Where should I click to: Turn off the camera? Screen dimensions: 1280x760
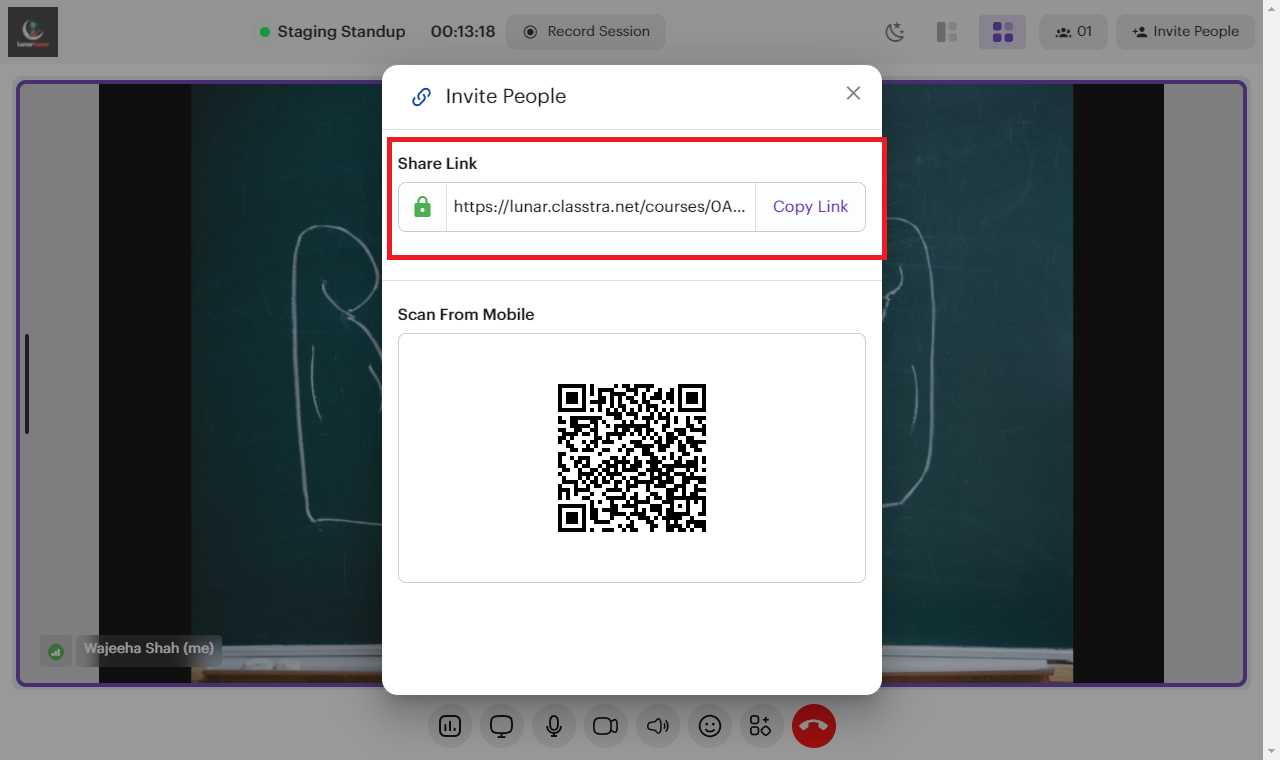(606, 726)
